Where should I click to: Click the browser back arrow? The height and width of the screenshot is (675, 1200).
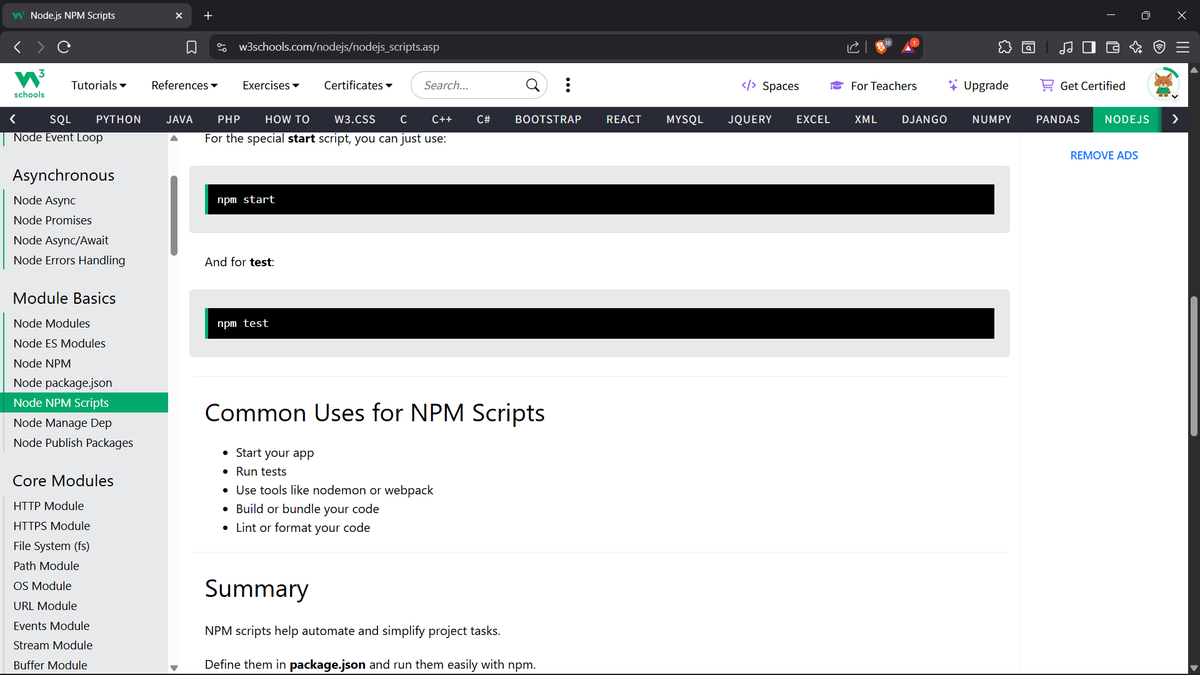coord(17,47)
